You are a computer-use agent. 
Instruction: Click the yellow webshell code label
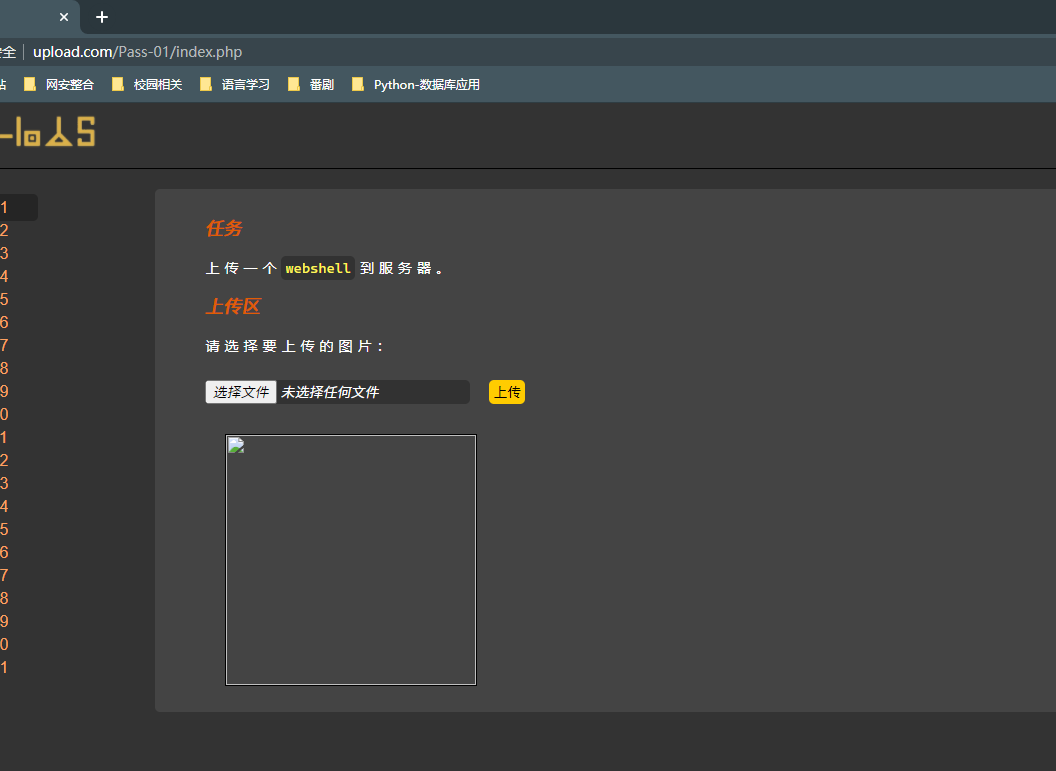(318, 268)
